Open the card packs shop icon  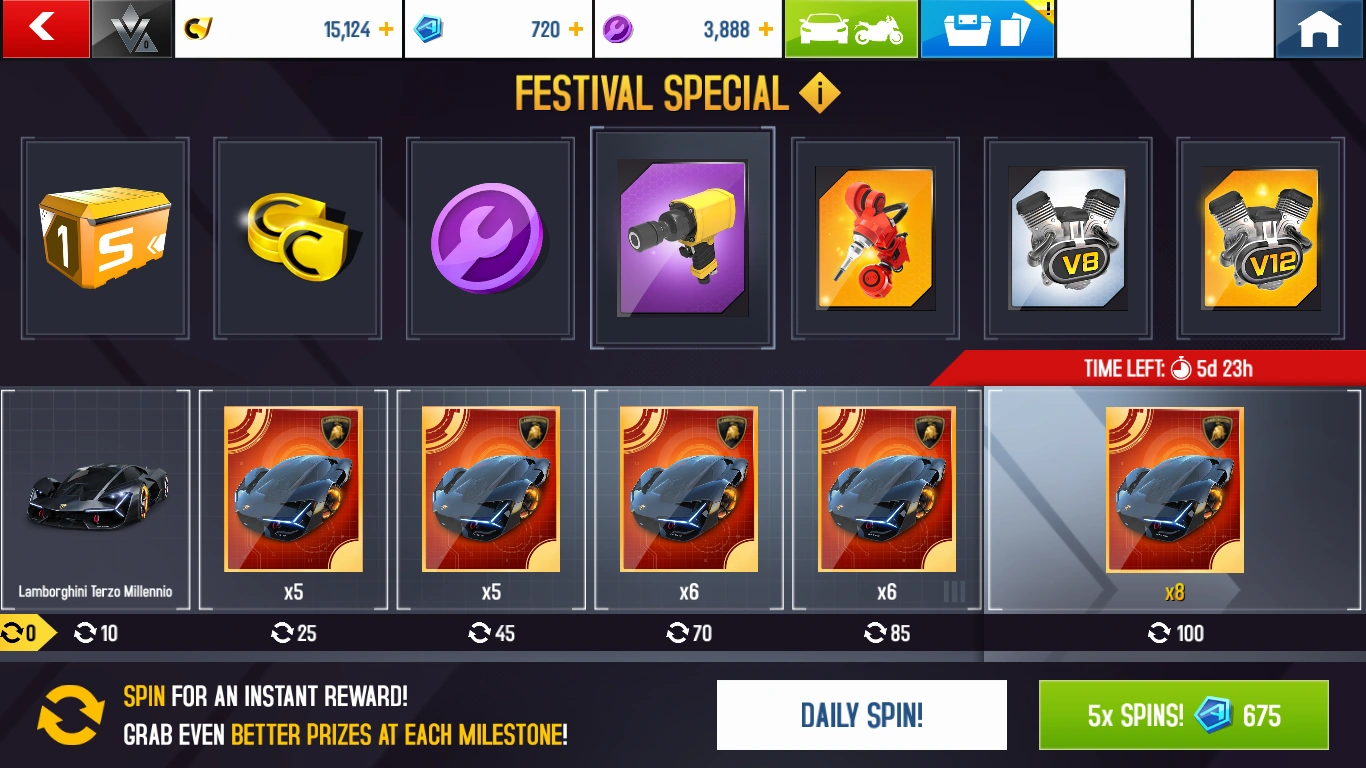987,28
